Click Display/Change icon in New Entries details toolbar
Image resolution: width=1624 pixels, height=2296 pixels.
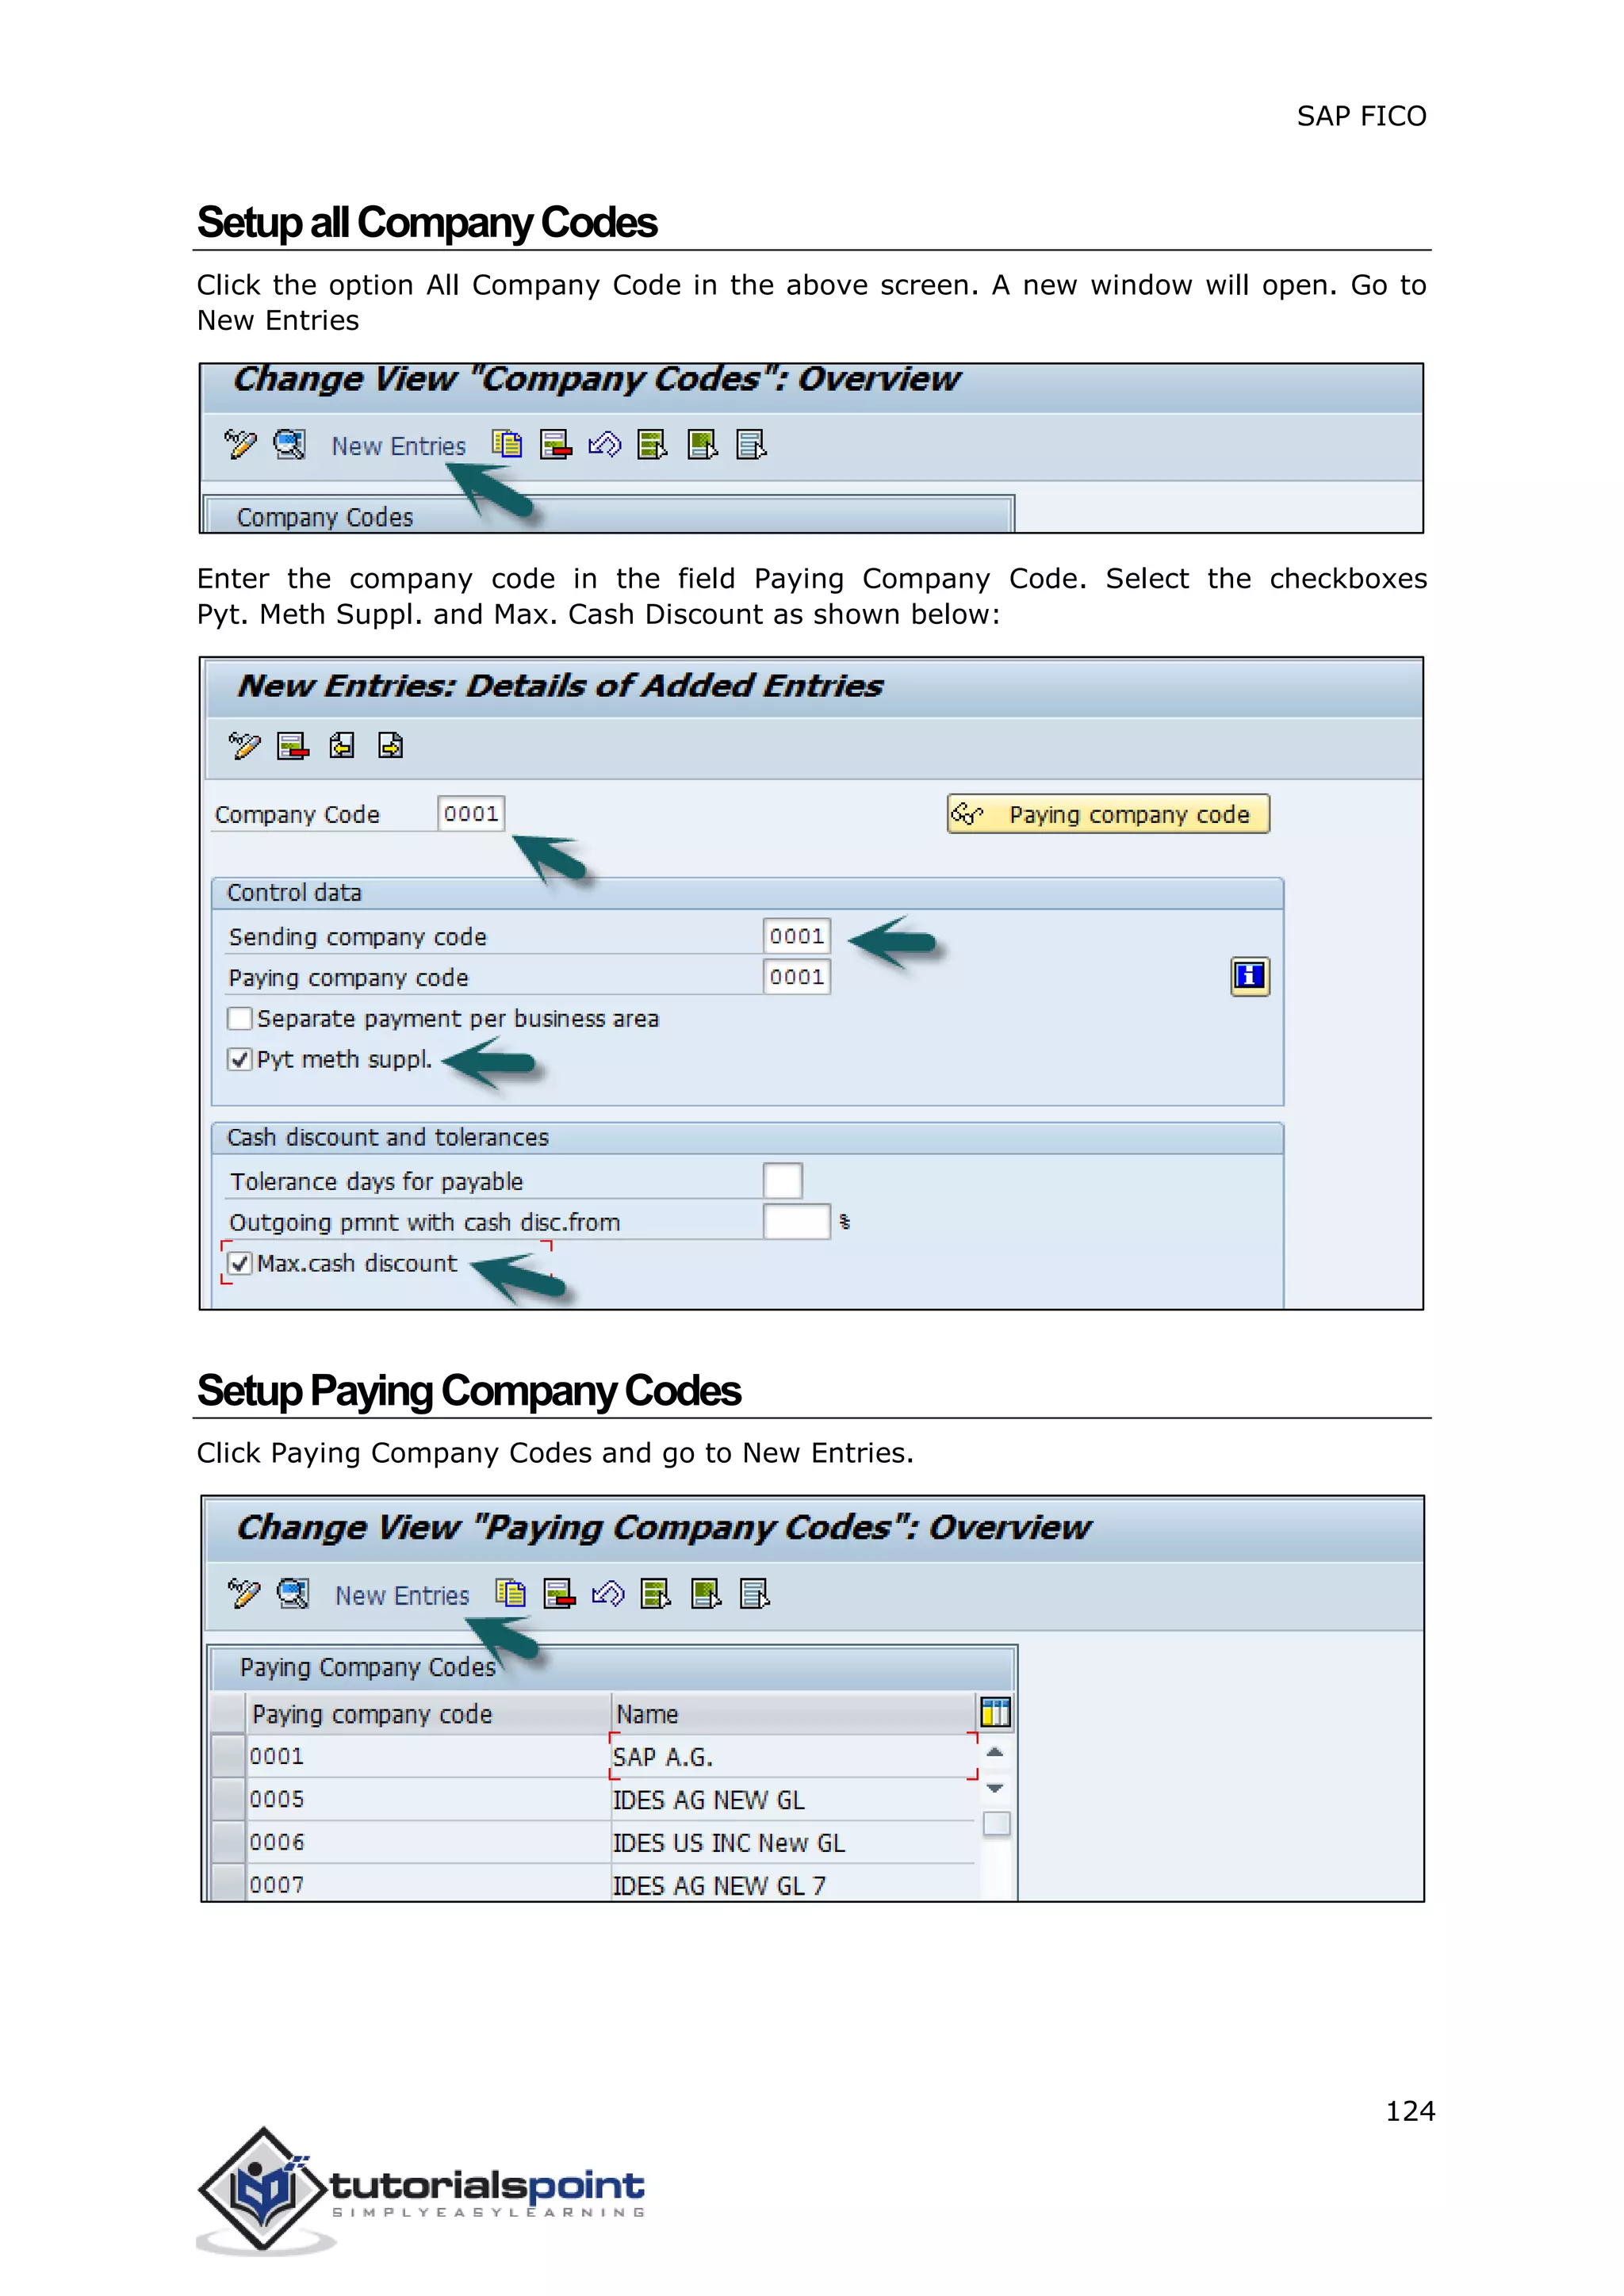[x=244, y=746]
